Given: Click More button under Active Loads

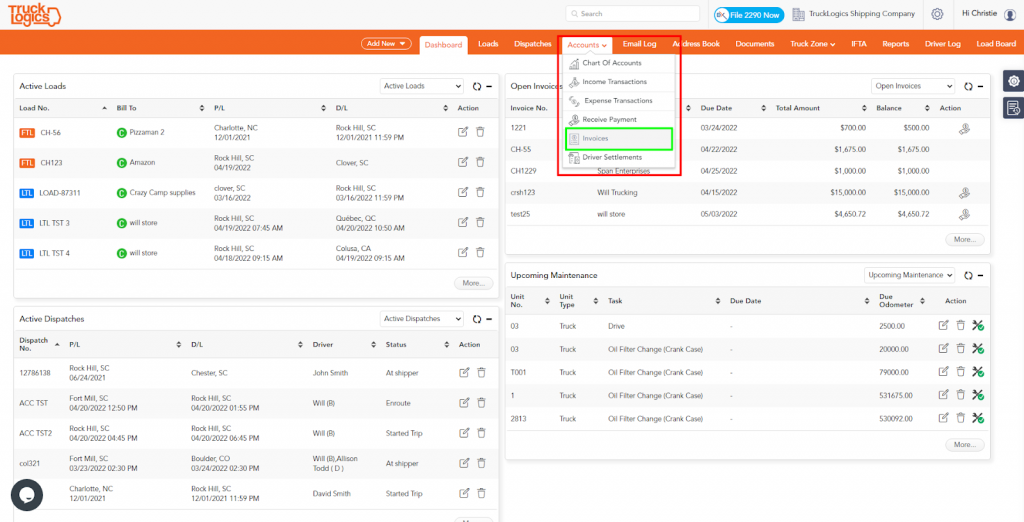Looking at the screenshot, I should coord(473,284).
